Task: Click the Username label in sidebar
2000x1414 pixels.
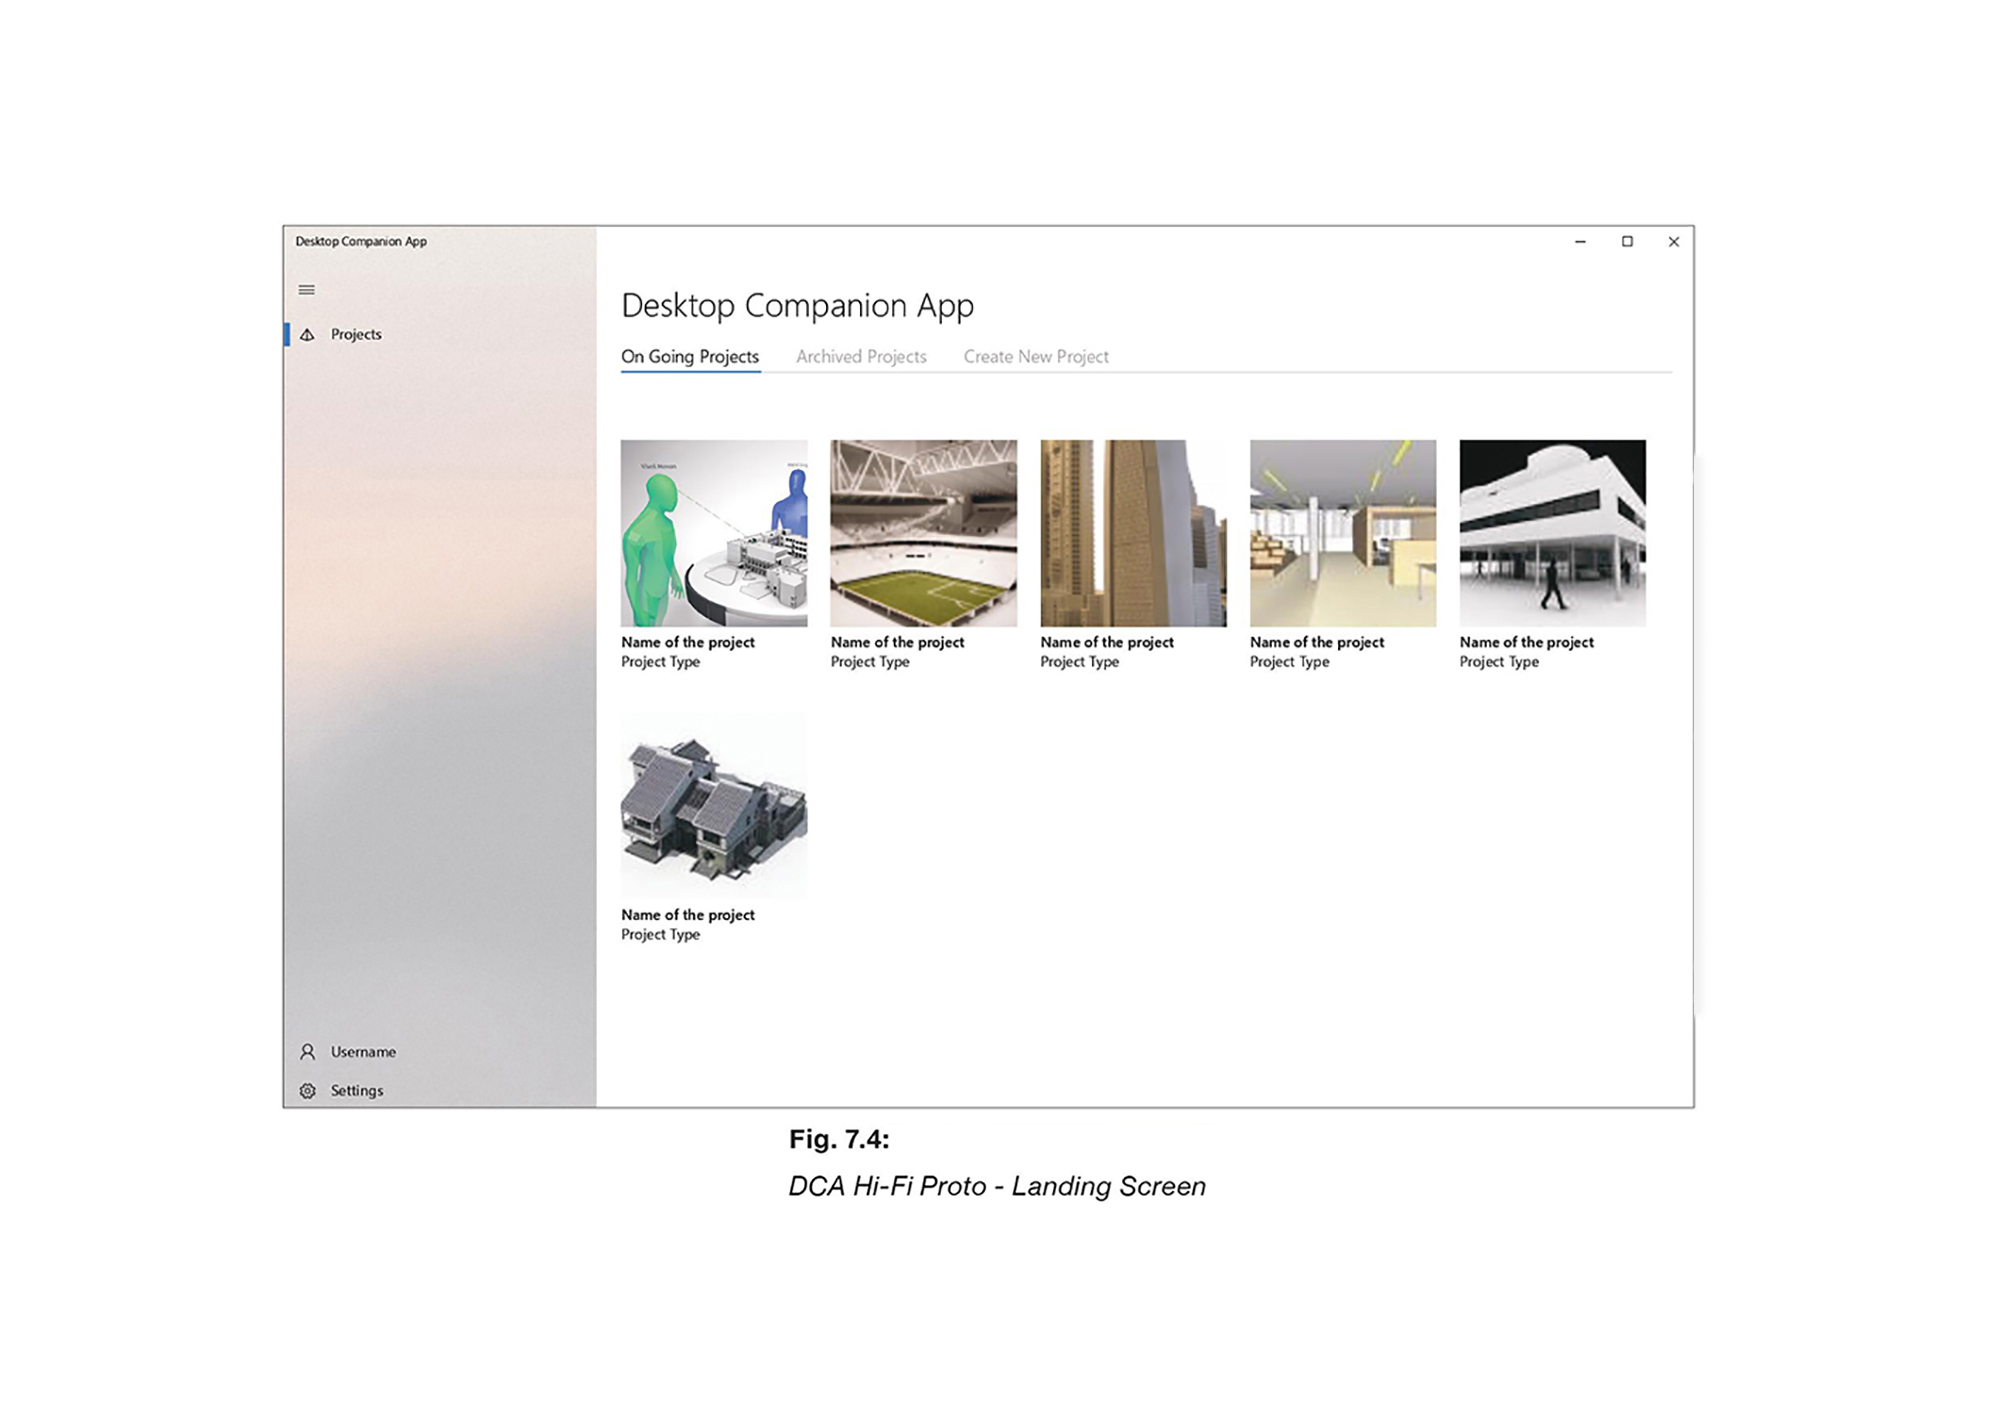Action: 363,1052
